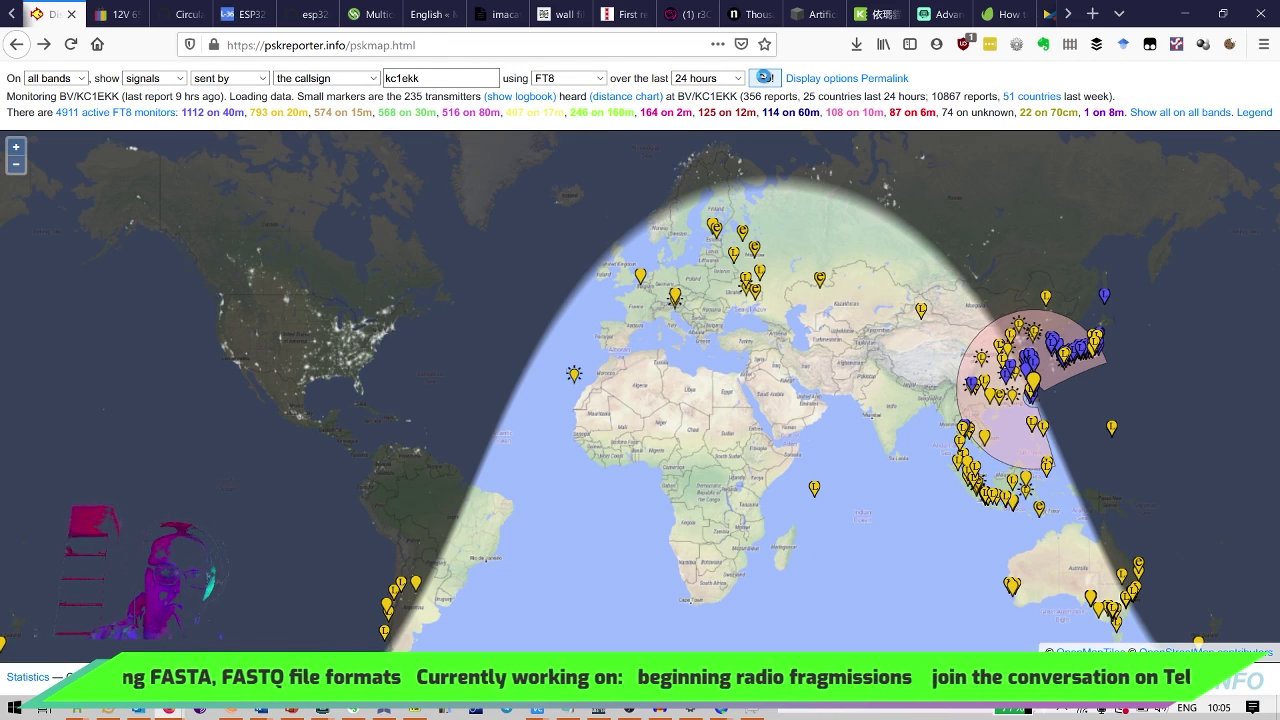The height and width of the screenshot is (720, 1280).
Task: Click '1112 on 40m' band count
Action: (x=213, y=112)
